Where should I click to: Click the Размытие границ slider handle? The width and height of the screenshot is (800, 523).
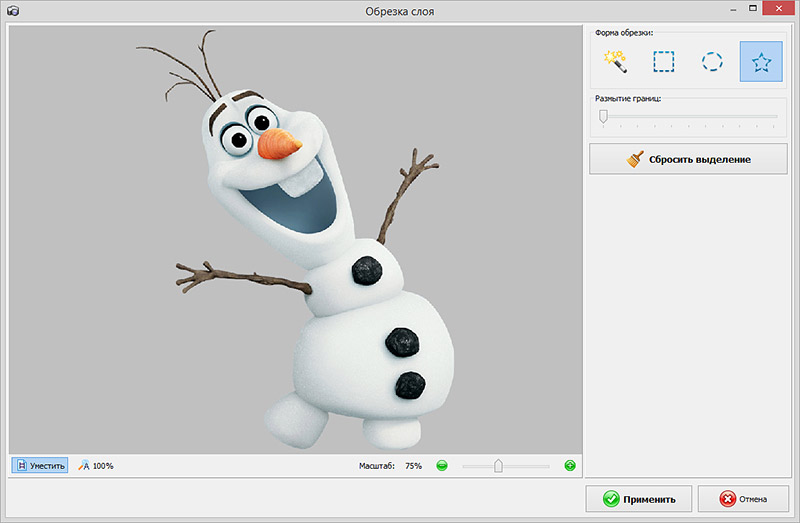603,116
